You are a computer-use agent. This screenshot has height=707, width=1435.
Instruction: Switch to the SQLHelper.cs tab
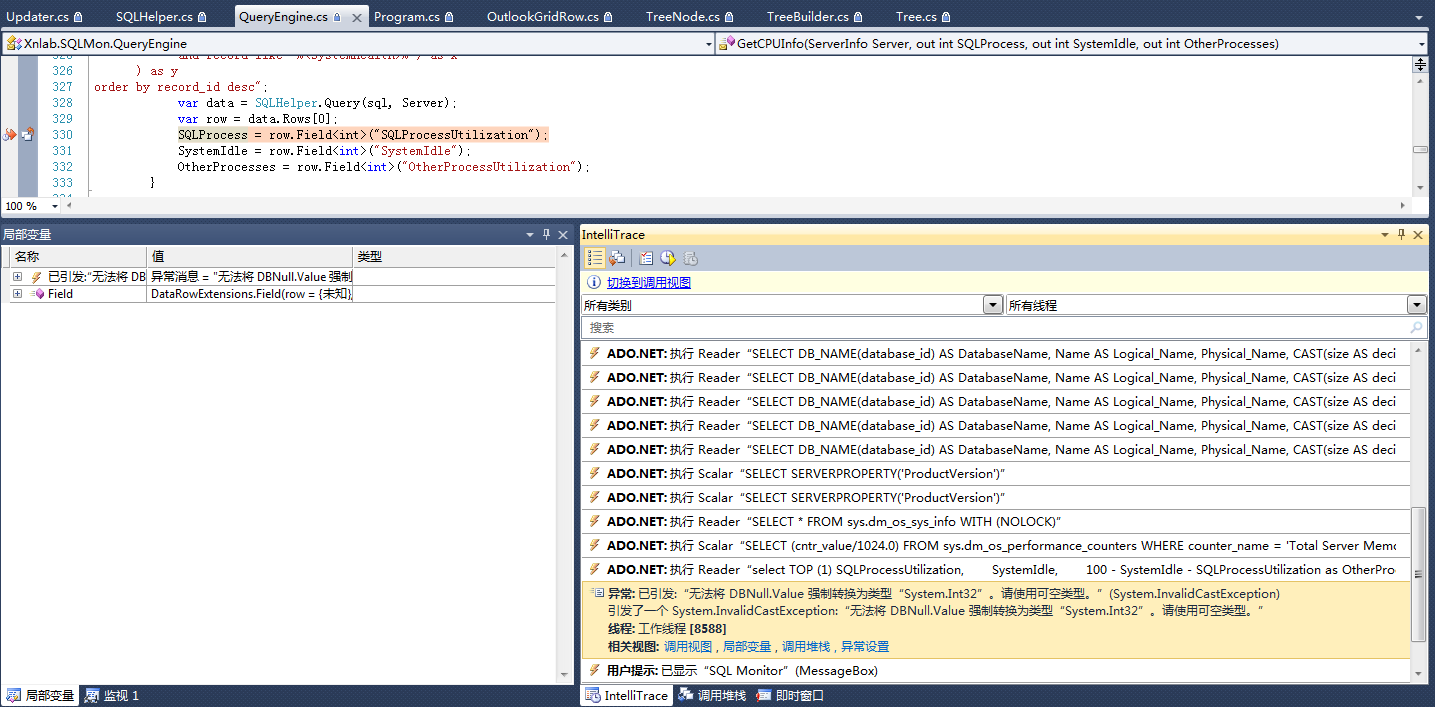click(154, 17)
